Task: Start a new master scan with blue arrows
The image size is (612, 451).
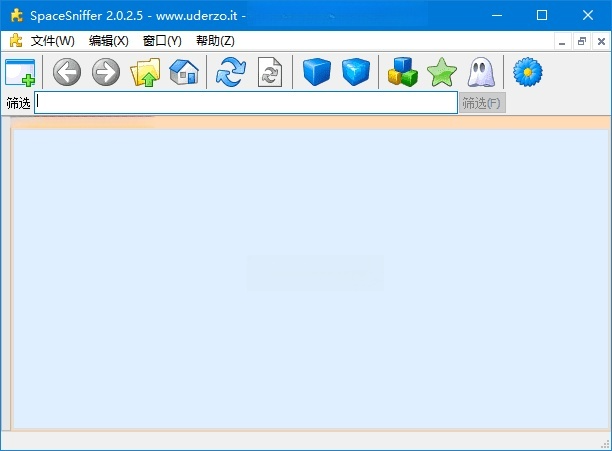Action: pyautogui.click(x=231, y=73)
